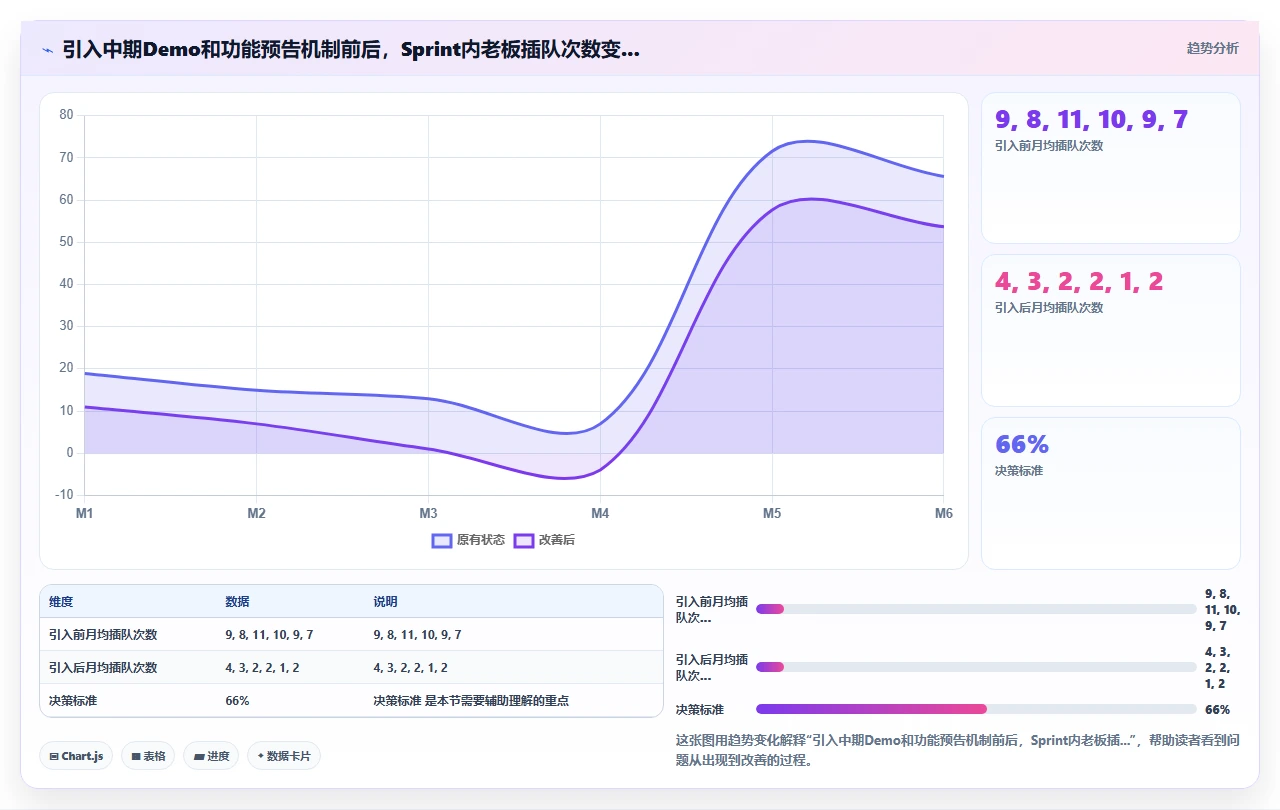The image size is (1280, 810).
Task: Click the M2 x-axis label
Action: pos(257,514)
